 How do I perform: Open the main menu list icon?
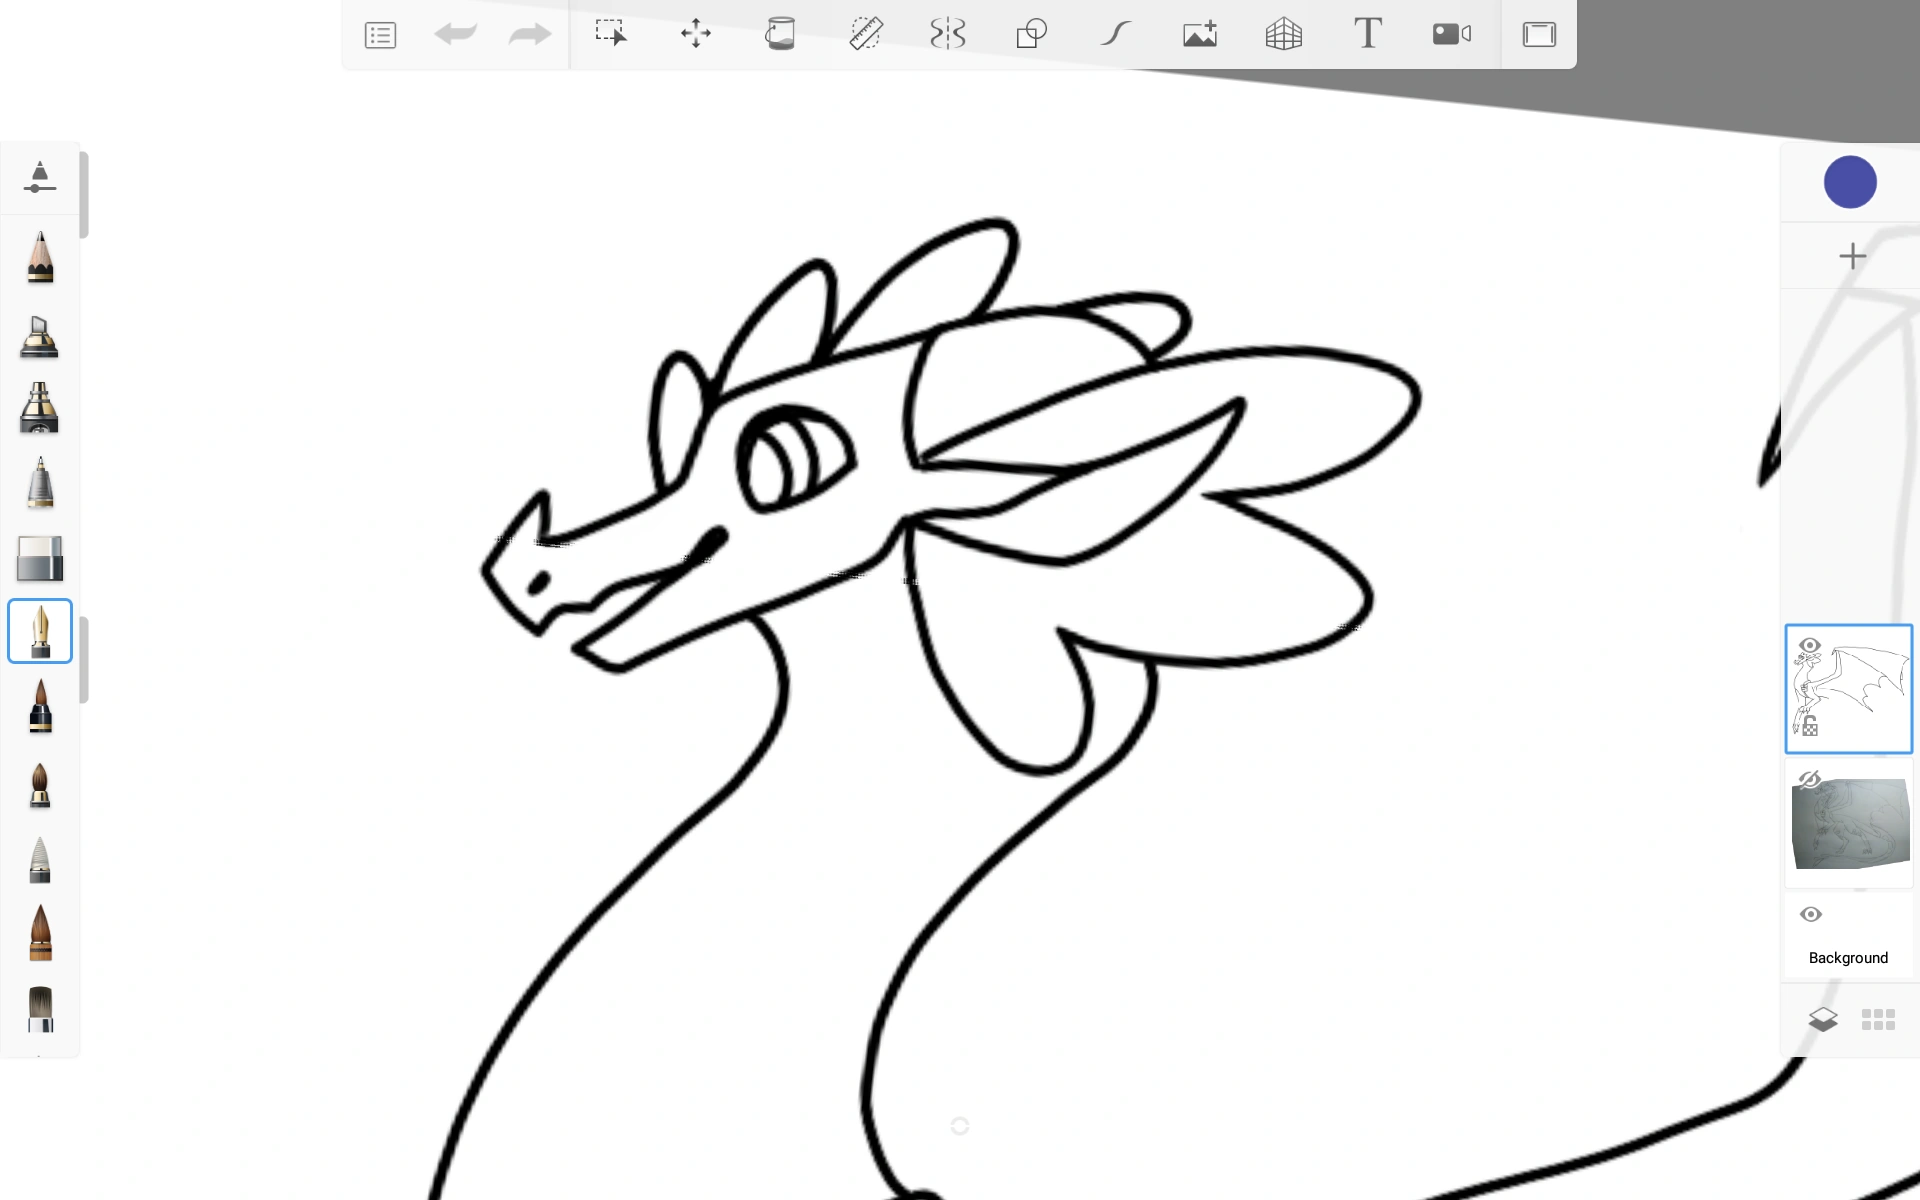click(380, 35)
